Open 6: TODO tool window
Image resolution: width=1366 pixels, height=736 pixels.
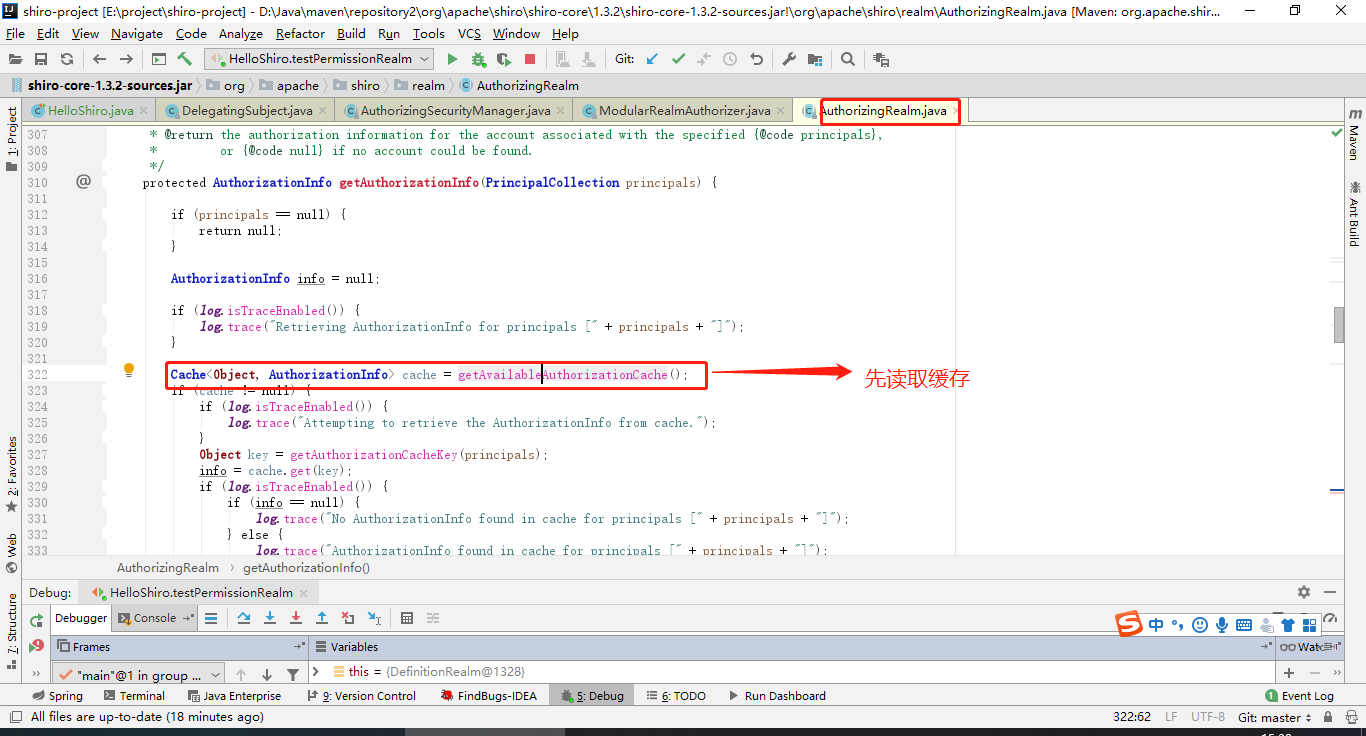[675, 696]
